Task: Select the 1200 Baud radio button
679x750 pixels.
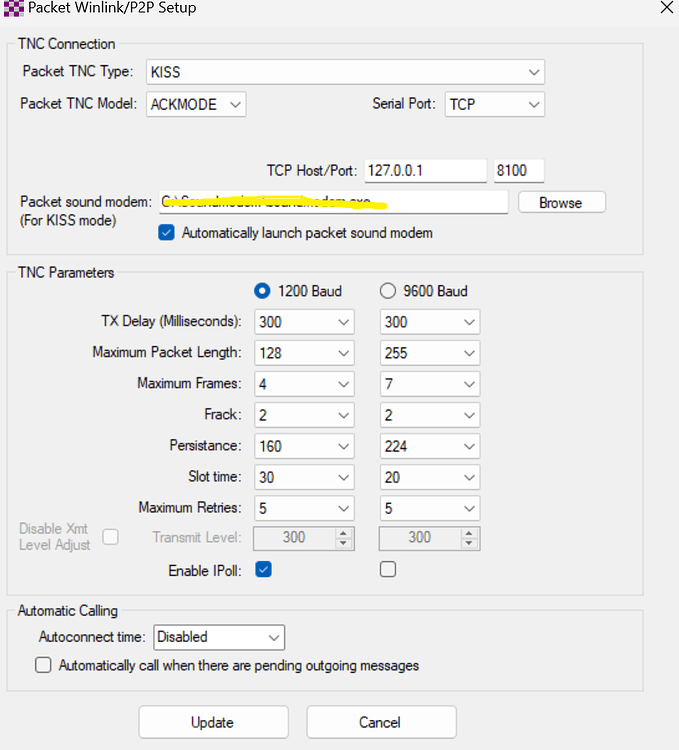Action: [x=263, y=291]
